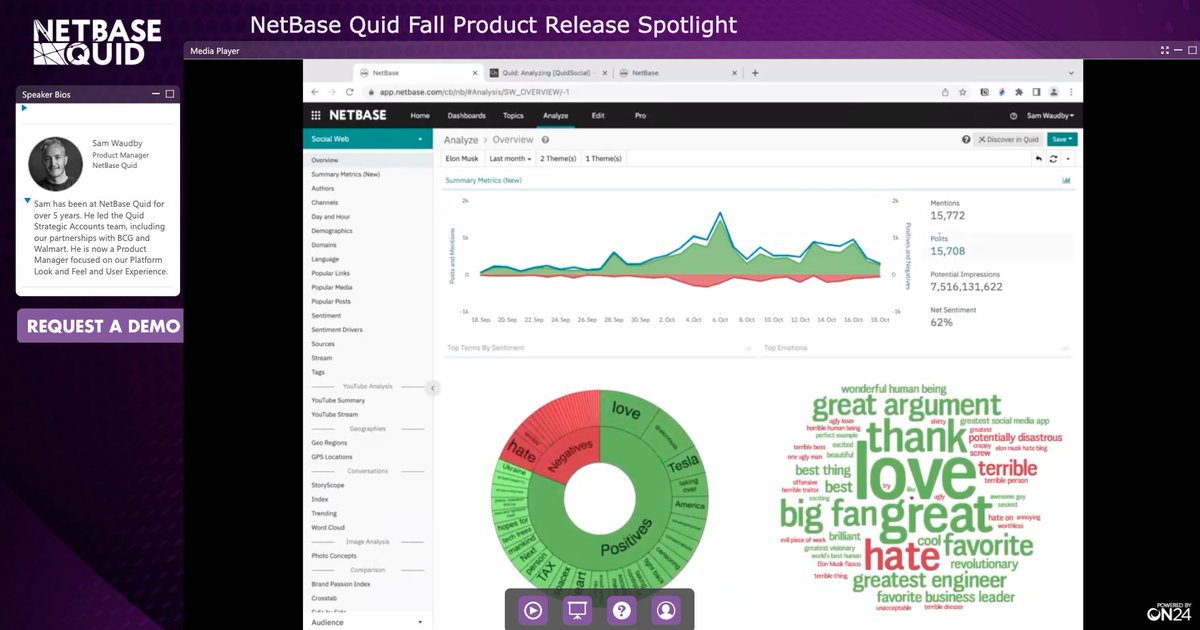Open the Save dropdown button

point(1062,140)
